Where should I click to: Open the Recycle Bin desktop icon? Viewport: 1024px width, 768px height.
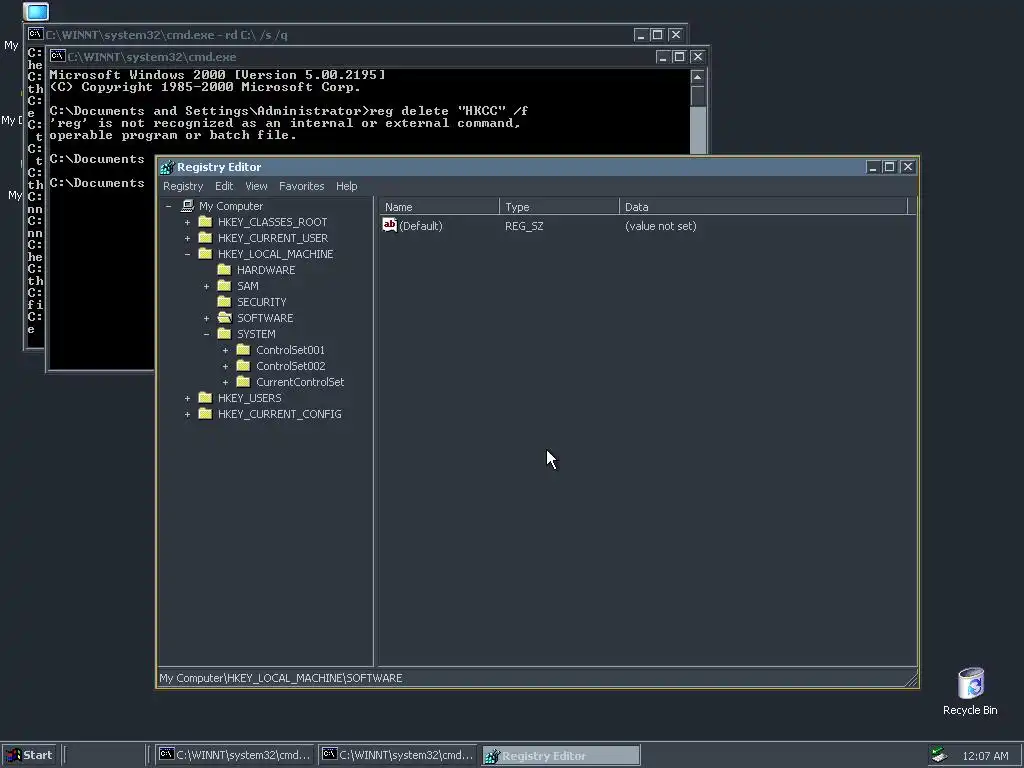click(970, 683)
